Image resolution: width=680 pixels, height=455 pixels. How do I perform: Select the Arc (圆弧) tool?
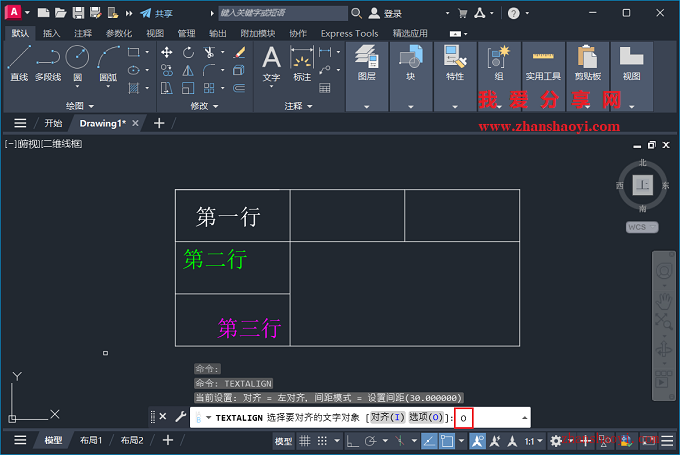click(108, 63)
